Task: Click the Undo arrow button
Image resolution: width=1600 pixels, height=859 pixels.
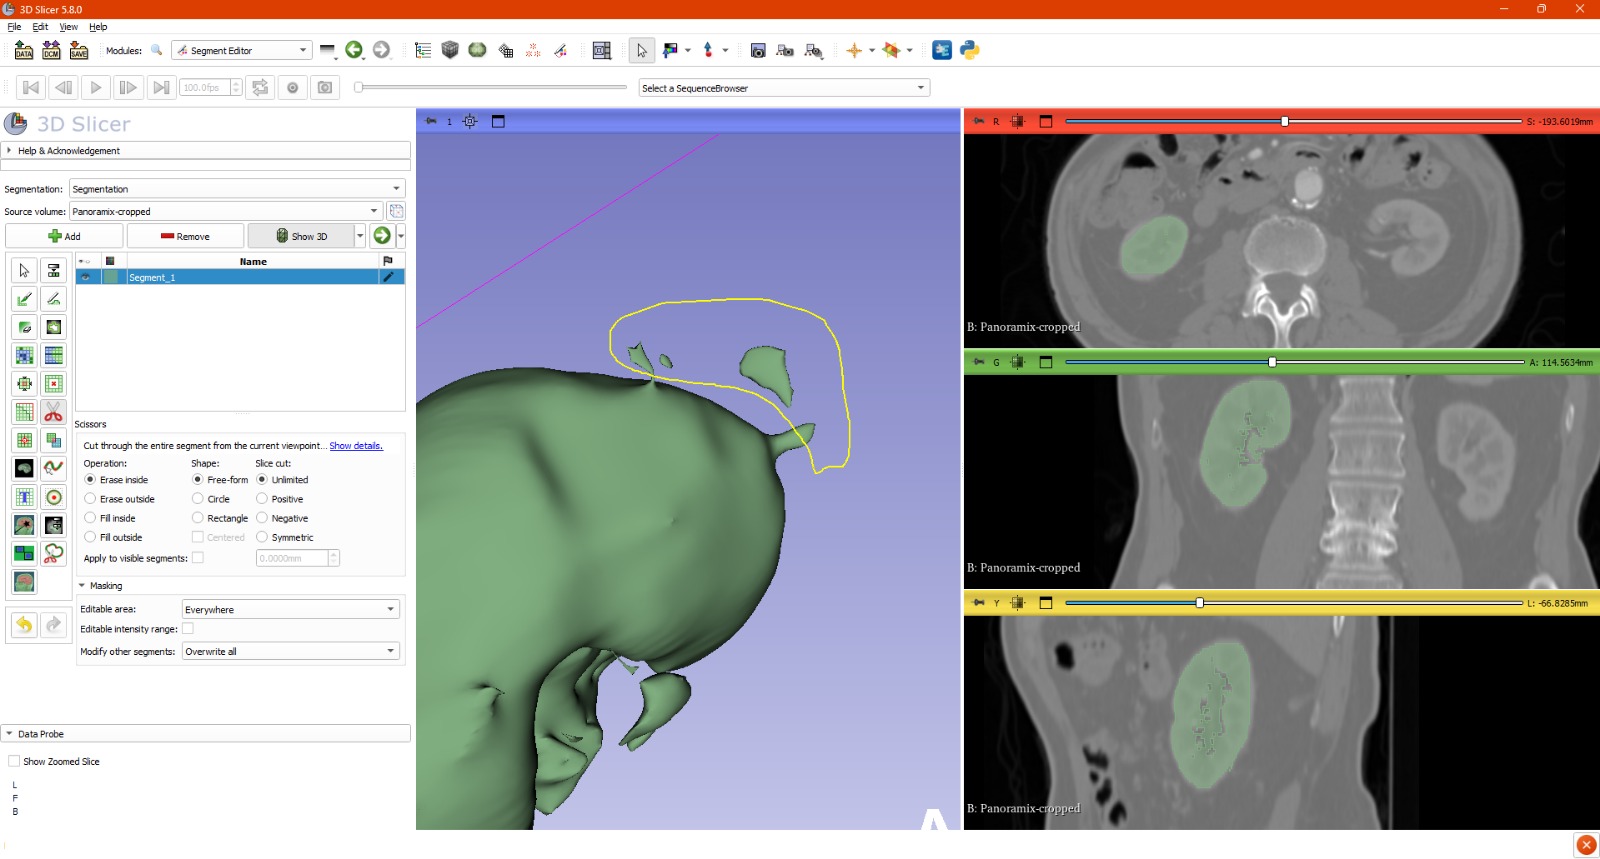Action: tap(24, 625)
